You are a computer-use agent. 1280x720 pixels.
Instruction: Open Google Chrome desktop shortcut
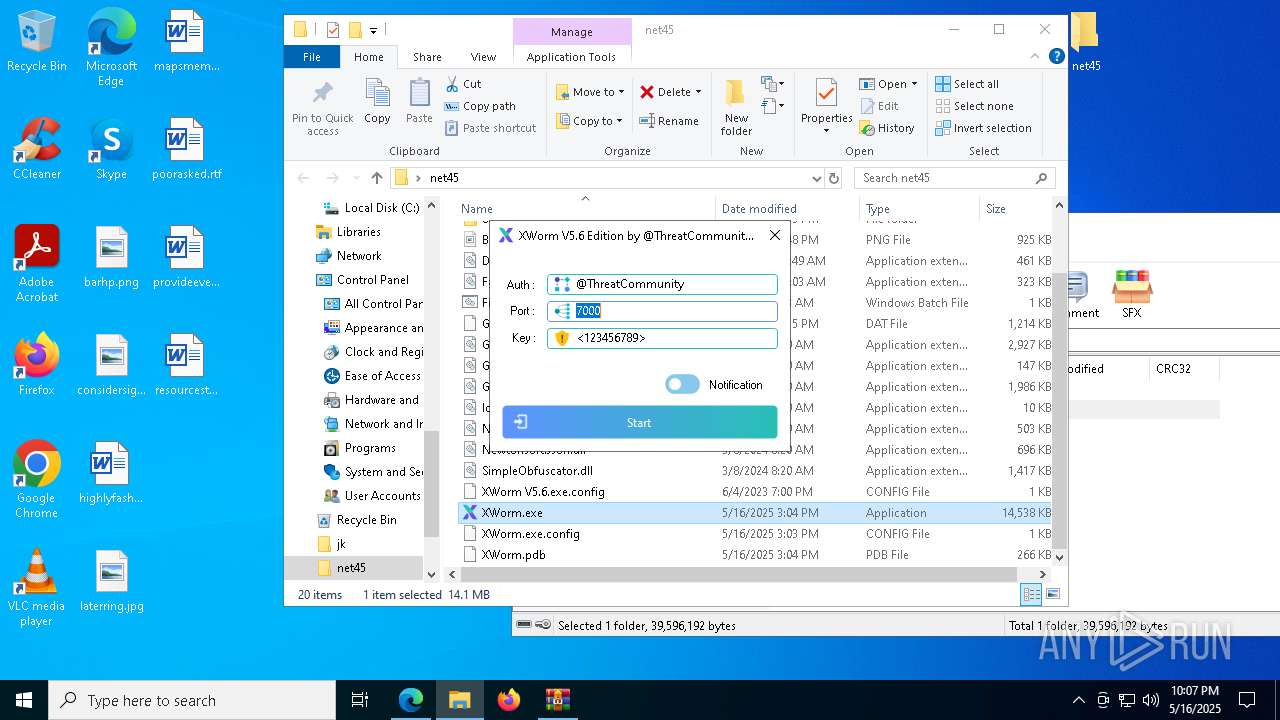pos(37,480)
